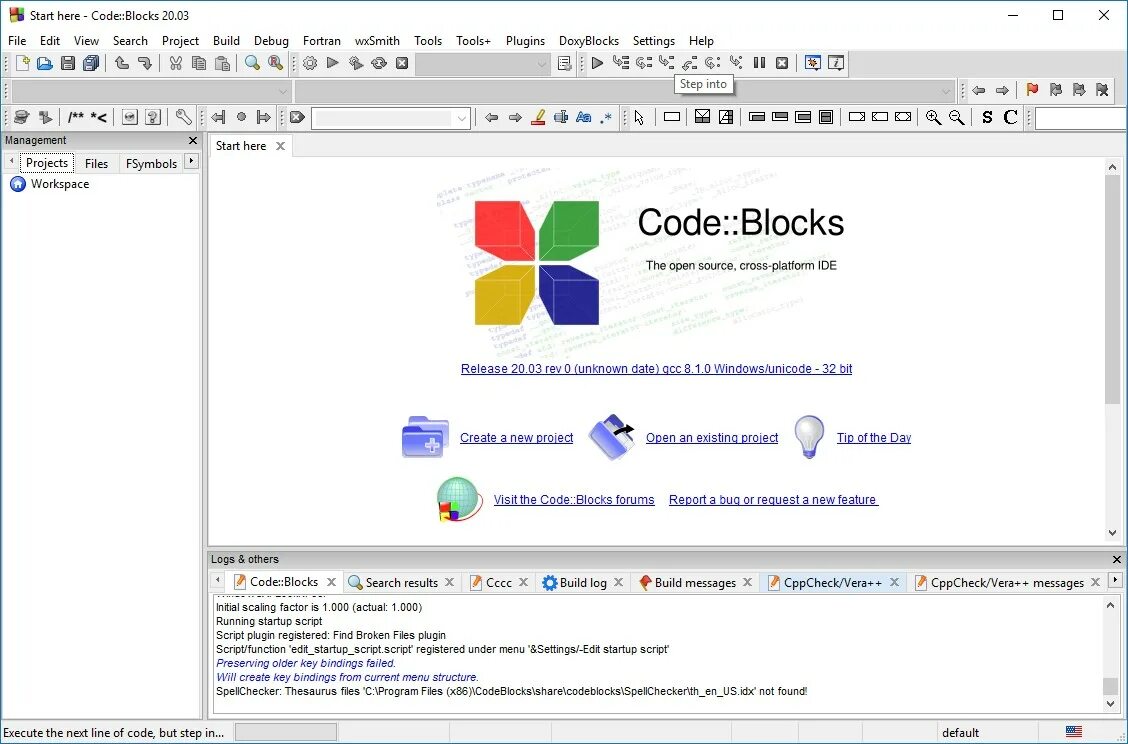Click the Release 20.03 version link
Image resolution: width=1128 pixels, height=744 pixels.
pyautogui.click(x=656, y=368)
